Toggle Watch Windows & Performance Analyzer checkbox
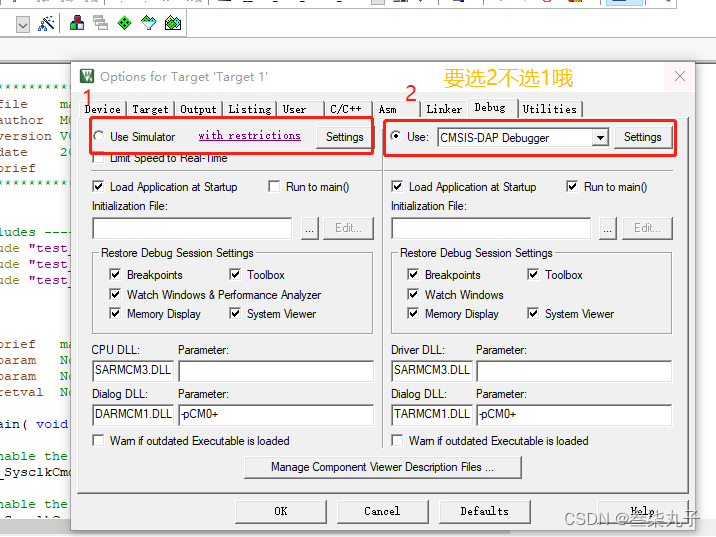This screenshot has width=716, height=537. click(115, 295)
